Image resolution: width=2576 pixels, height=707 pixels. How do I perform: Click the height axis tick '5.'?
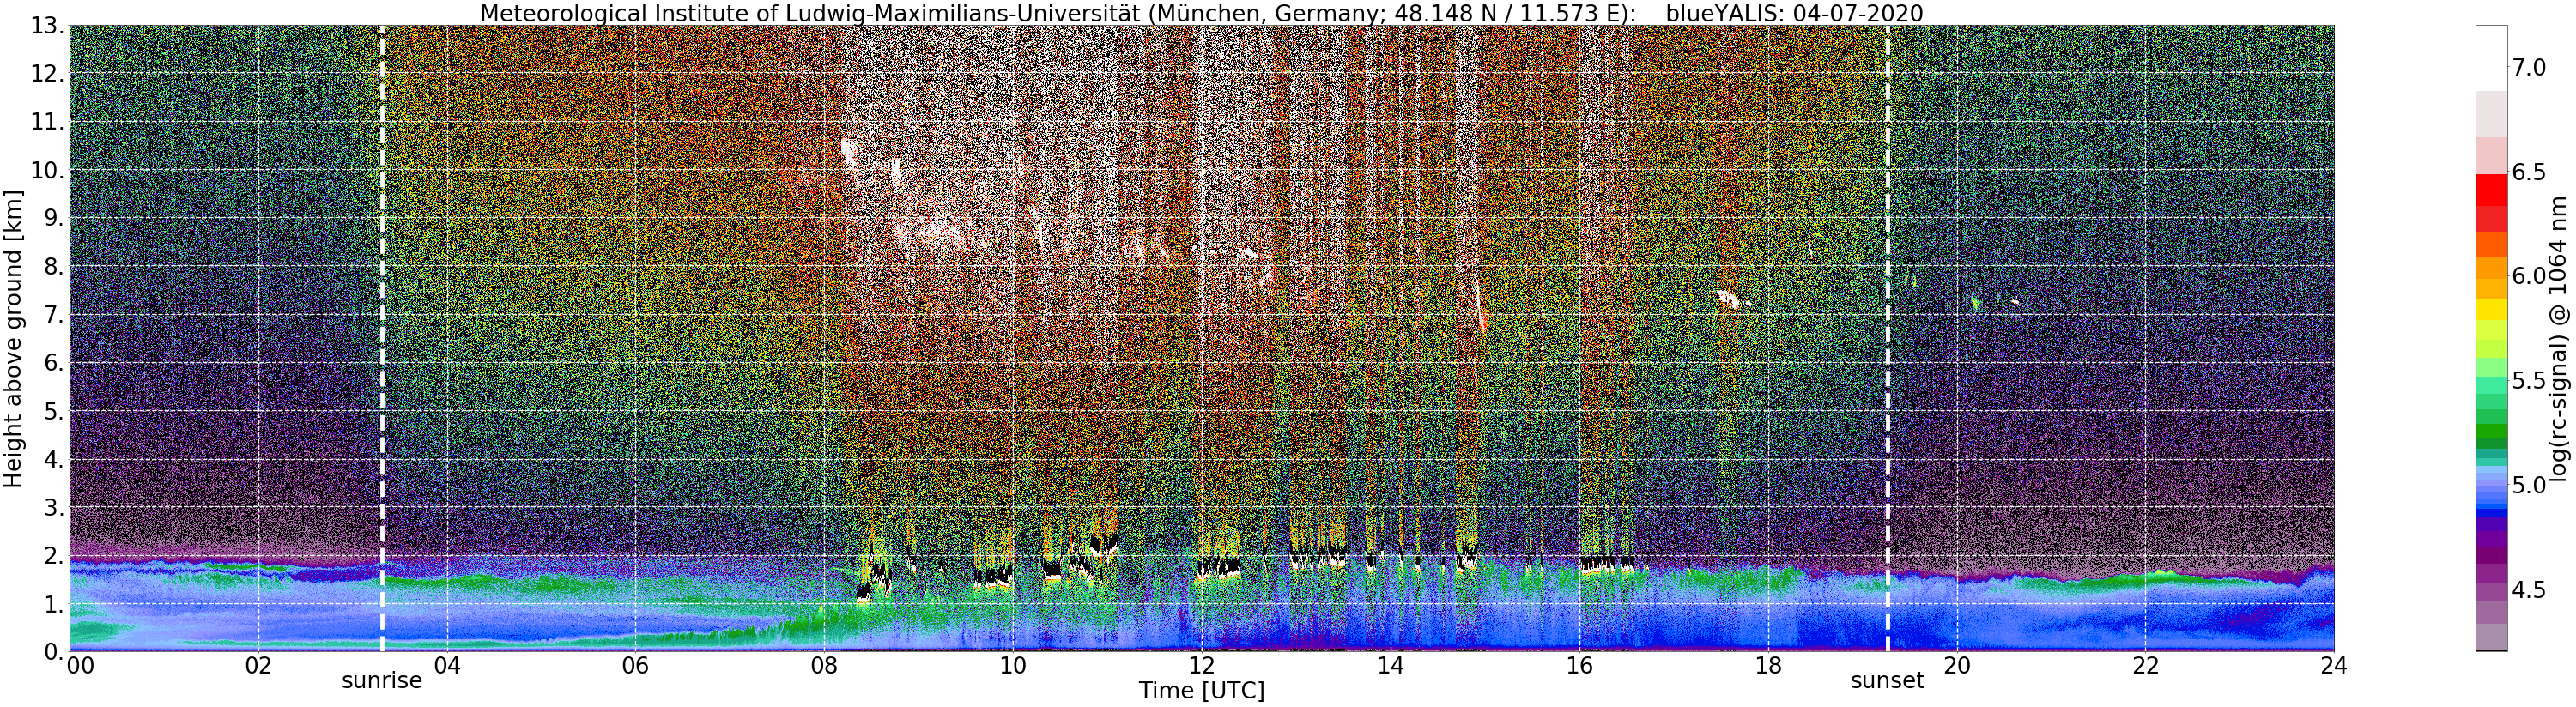tap(54, 411)
